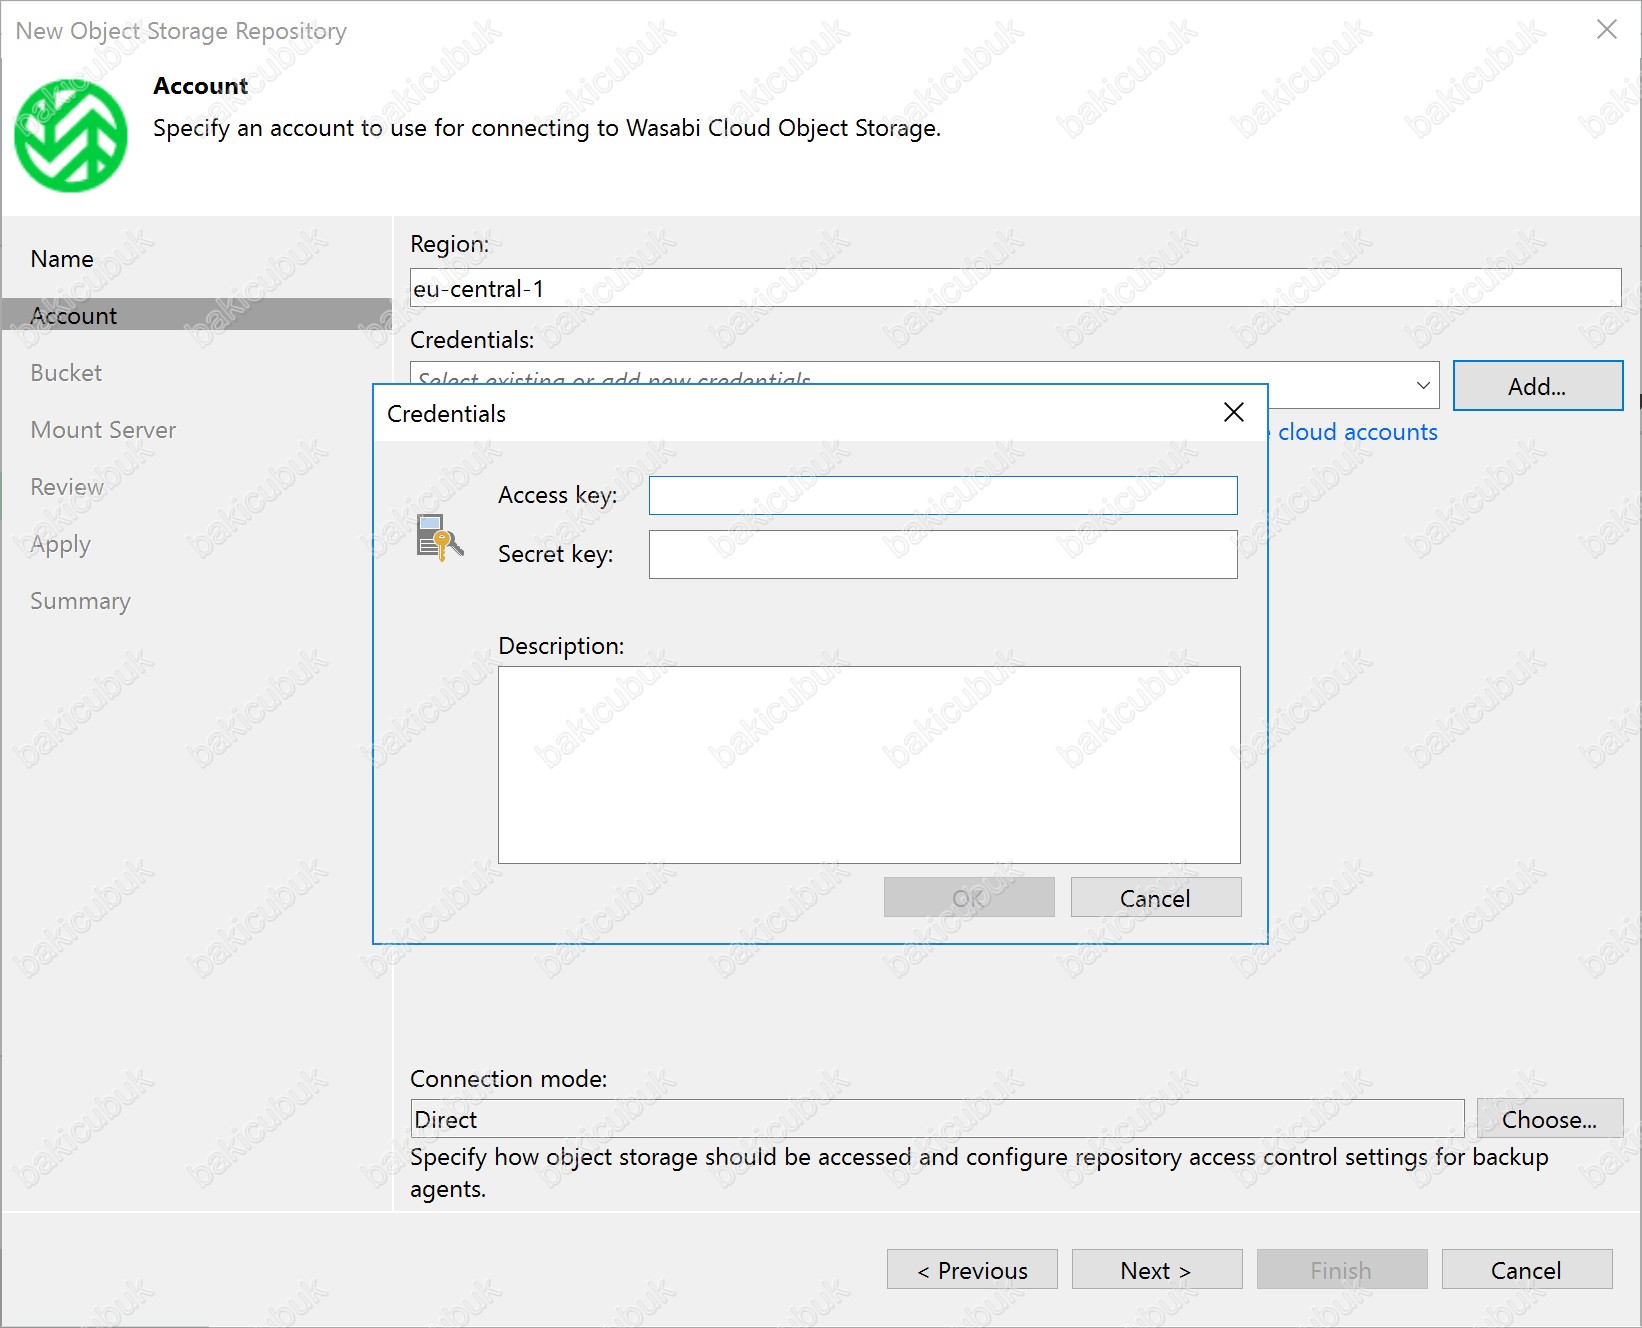Click the Wasabi logo icon

tap(70, 136)
